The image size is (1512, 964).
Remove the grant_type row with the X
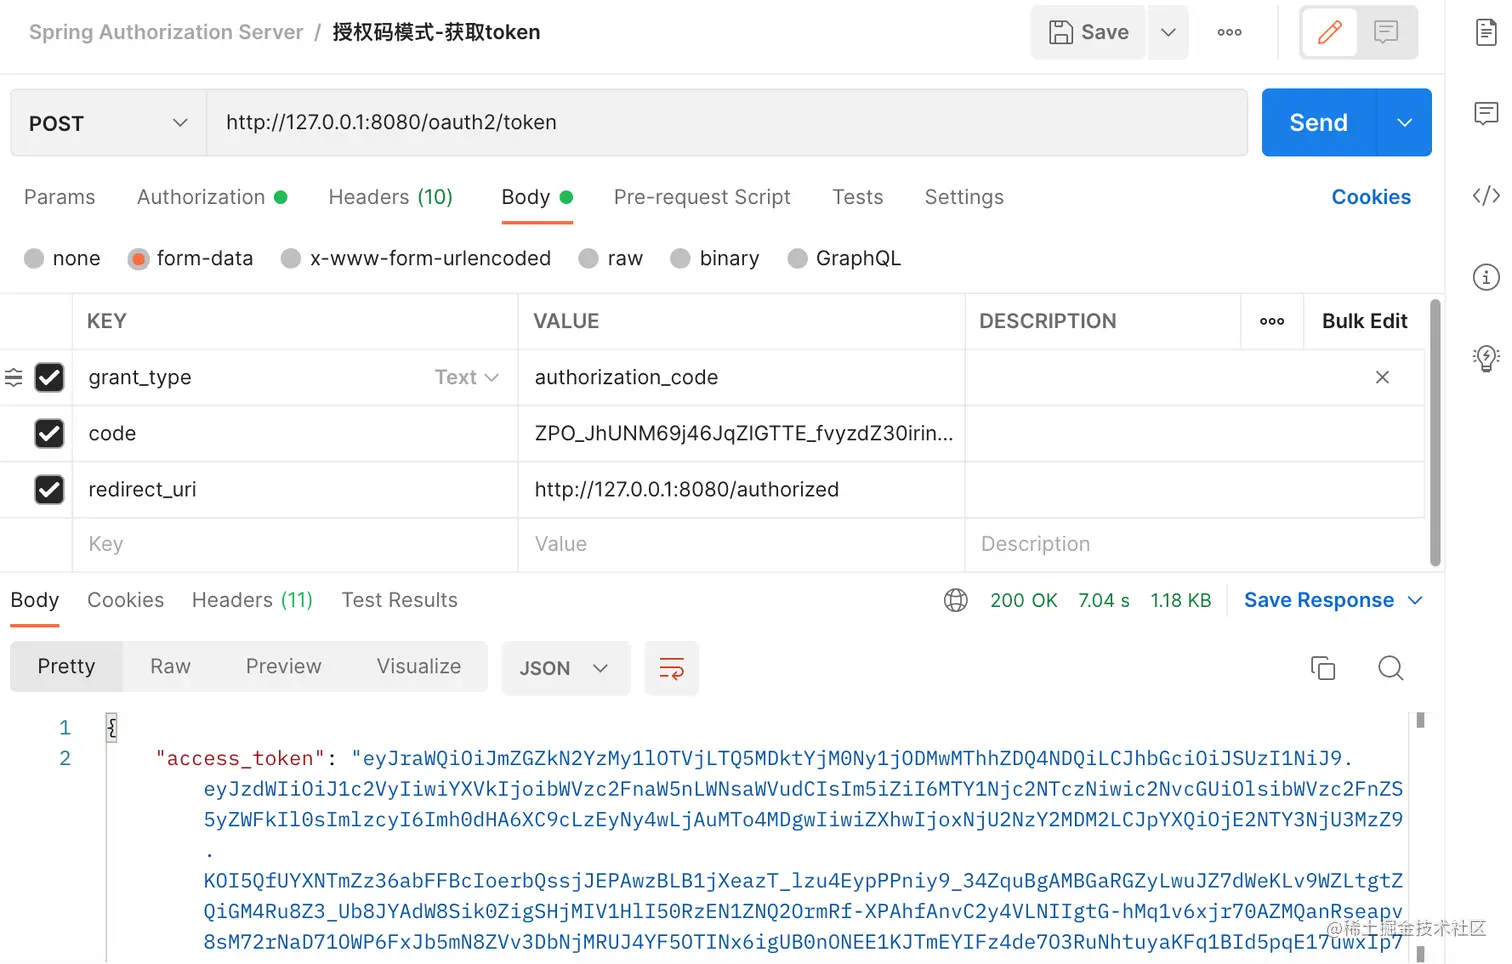coord(1382,377)
